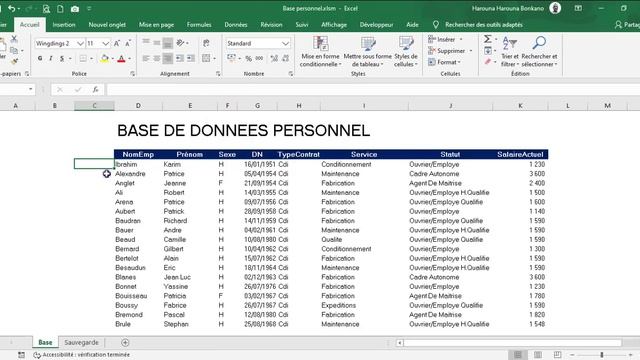
Task: Click the Cut scissors icon
Action: pyautogui.click(x=14, y=39)
